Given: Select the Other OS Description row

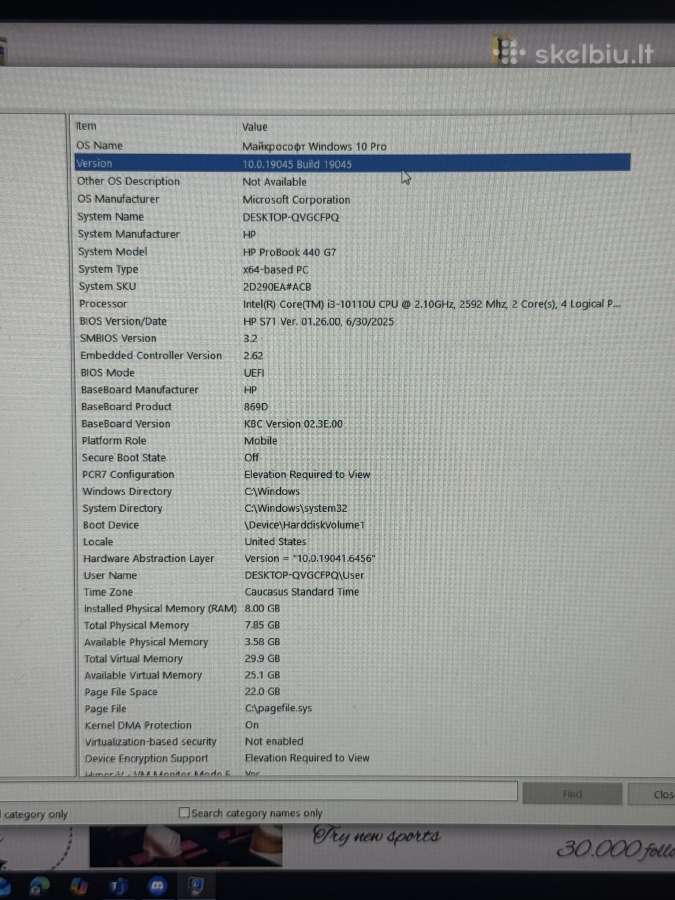Looking at the screenshot, I should [x=352, y=181].
